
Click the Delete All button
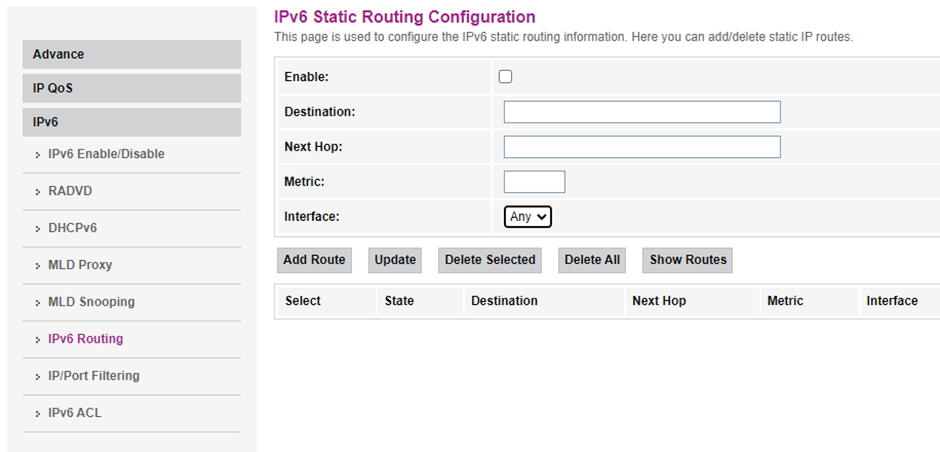pos(592,260)
